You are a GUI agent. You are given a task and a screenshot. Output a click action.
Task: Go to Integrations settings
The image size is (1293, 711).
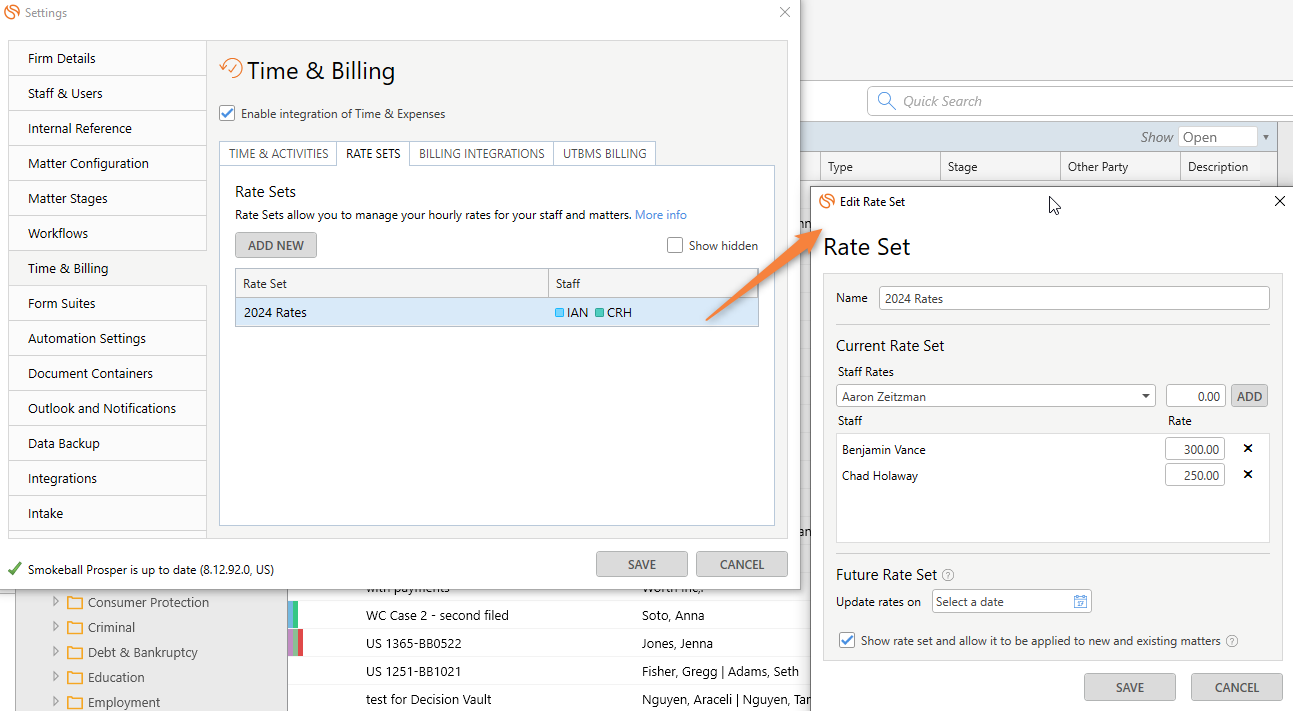pyautogui.click(x=107, y=478)
